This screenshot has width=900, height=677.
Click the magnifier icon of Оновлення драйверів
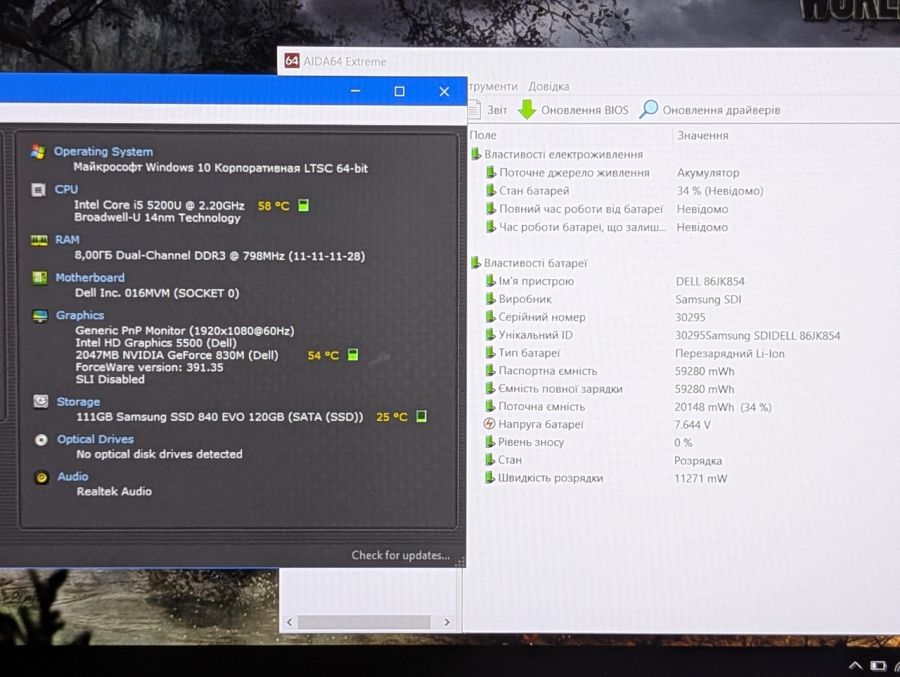tap(649, 109)
